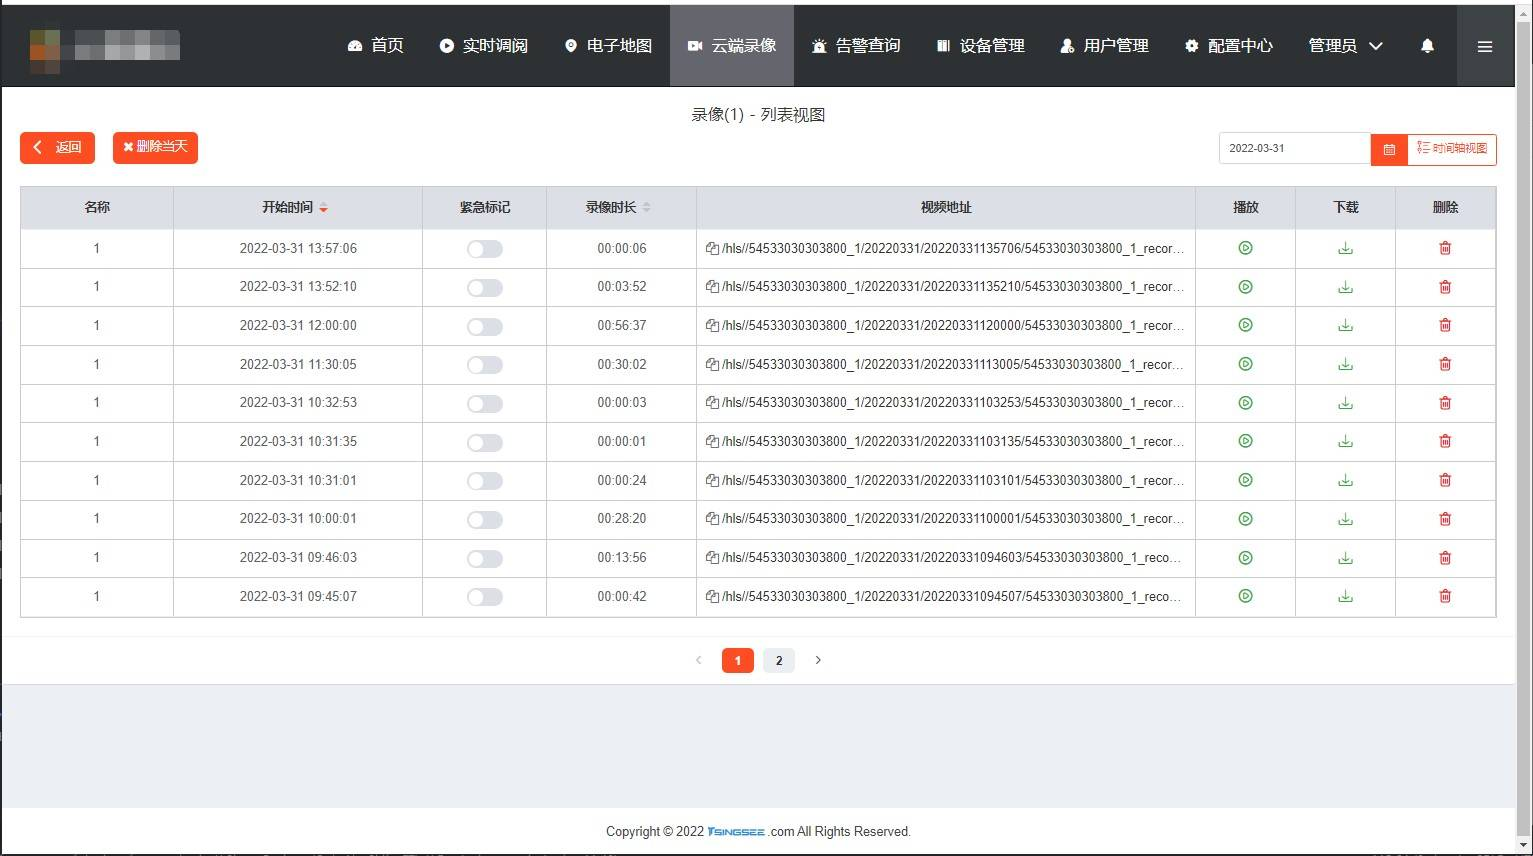Toggle emergency mark for 10:31:35 recording
Viewport: 1533px width, 856px height.
[x=485, y=443]
